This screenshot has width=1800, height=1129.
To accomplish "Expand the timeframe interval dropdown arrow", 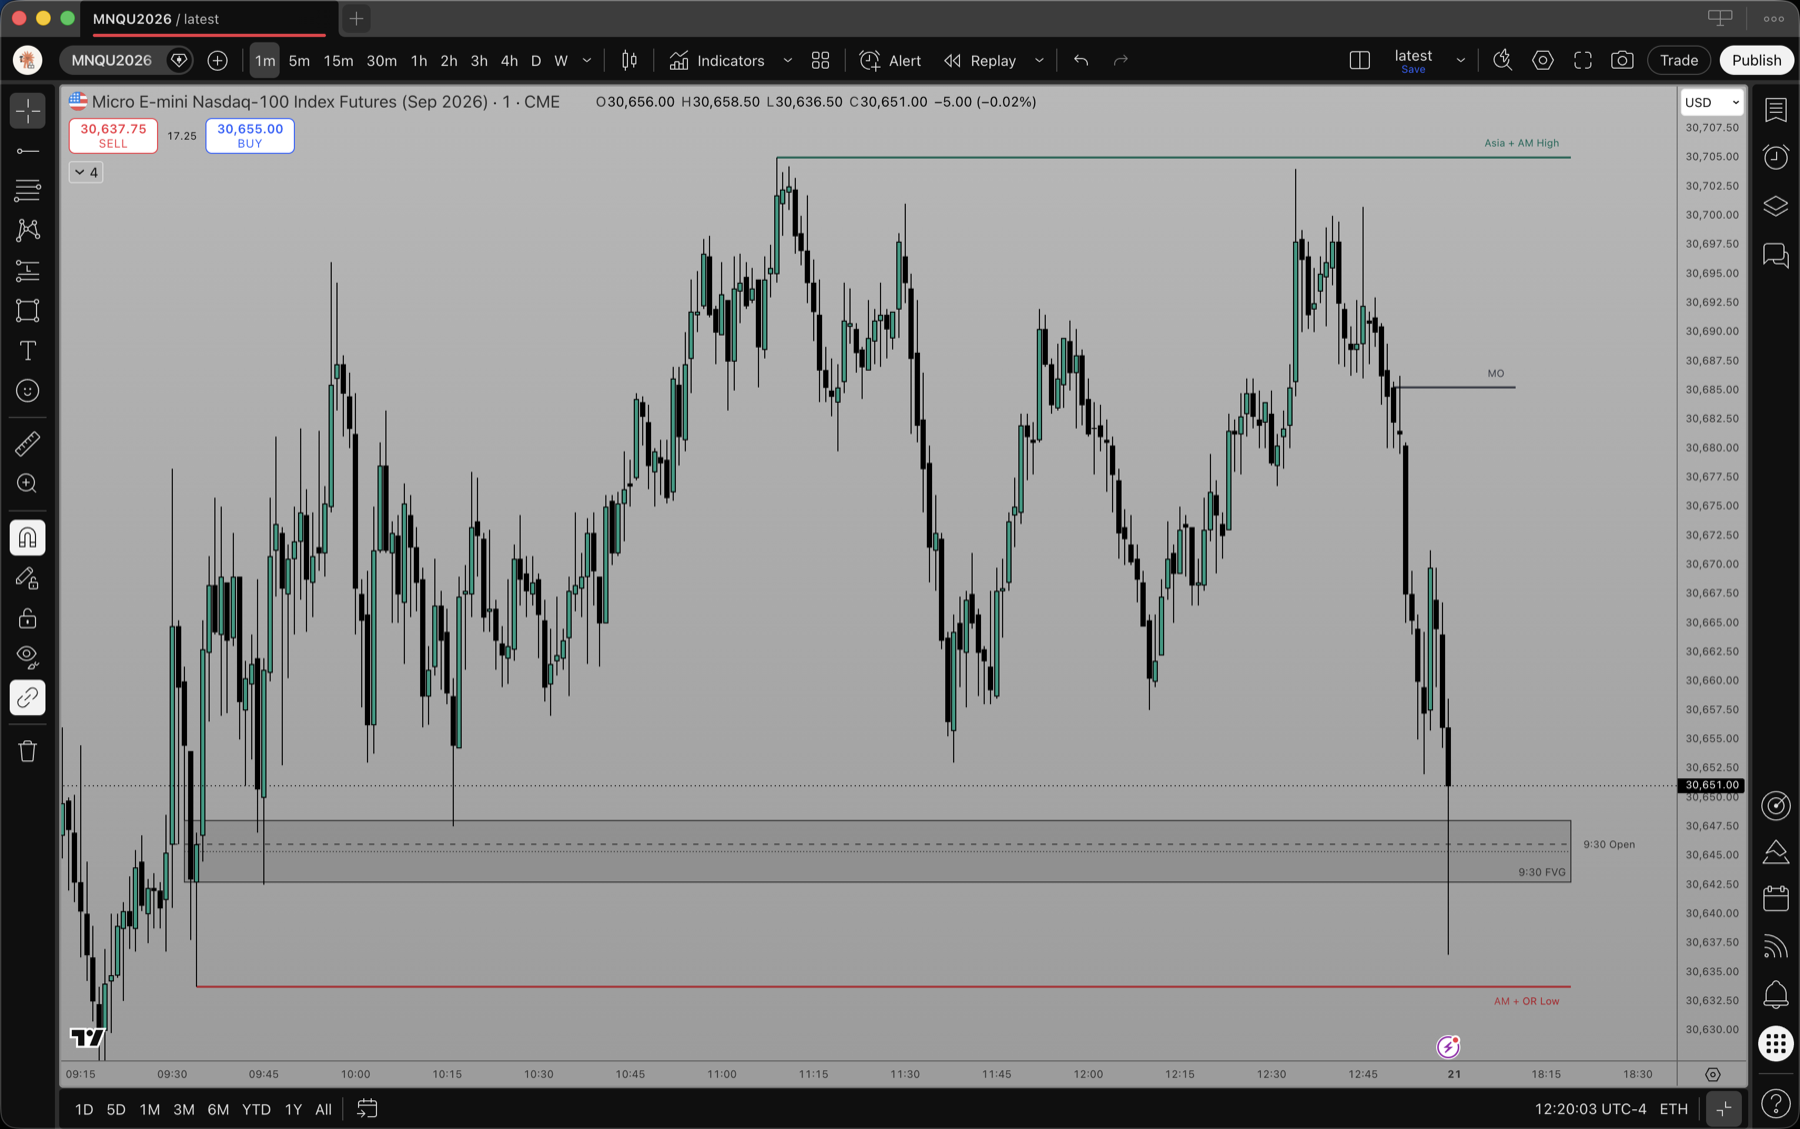I will pyautogui.click(x=587, y=61).
